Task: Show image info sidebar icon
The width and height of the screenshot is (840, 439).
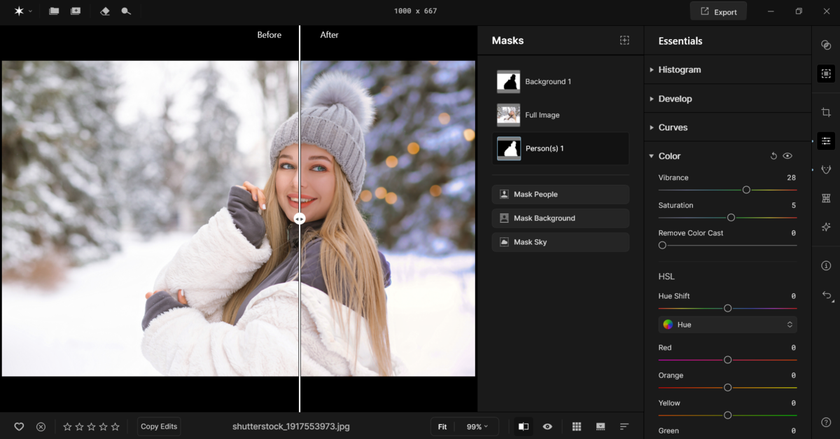Action: click(826, 266)
